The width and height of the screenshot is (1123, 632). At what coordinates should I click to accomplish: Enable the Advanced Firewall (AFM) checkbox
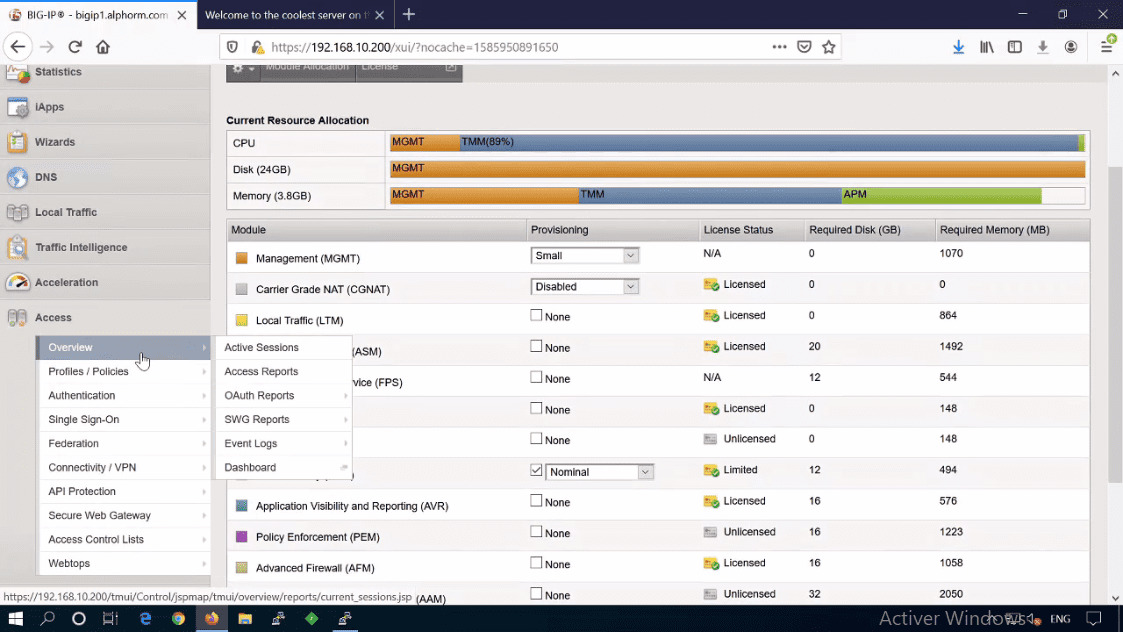point(537,563)
